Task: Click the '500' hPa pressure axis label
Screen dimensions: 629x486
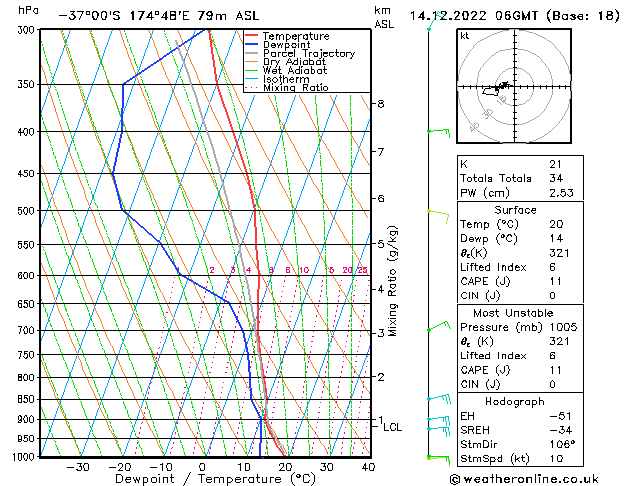Action: point(28,211)
